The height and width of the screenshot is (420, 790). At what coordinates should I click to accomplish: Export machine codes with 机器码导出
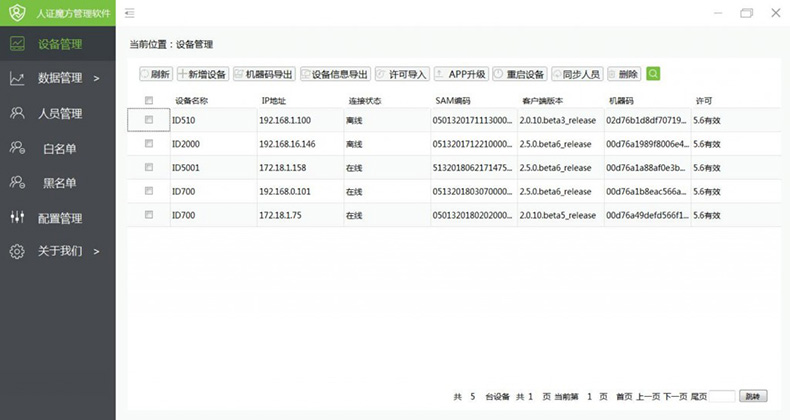tap(264, 74)
